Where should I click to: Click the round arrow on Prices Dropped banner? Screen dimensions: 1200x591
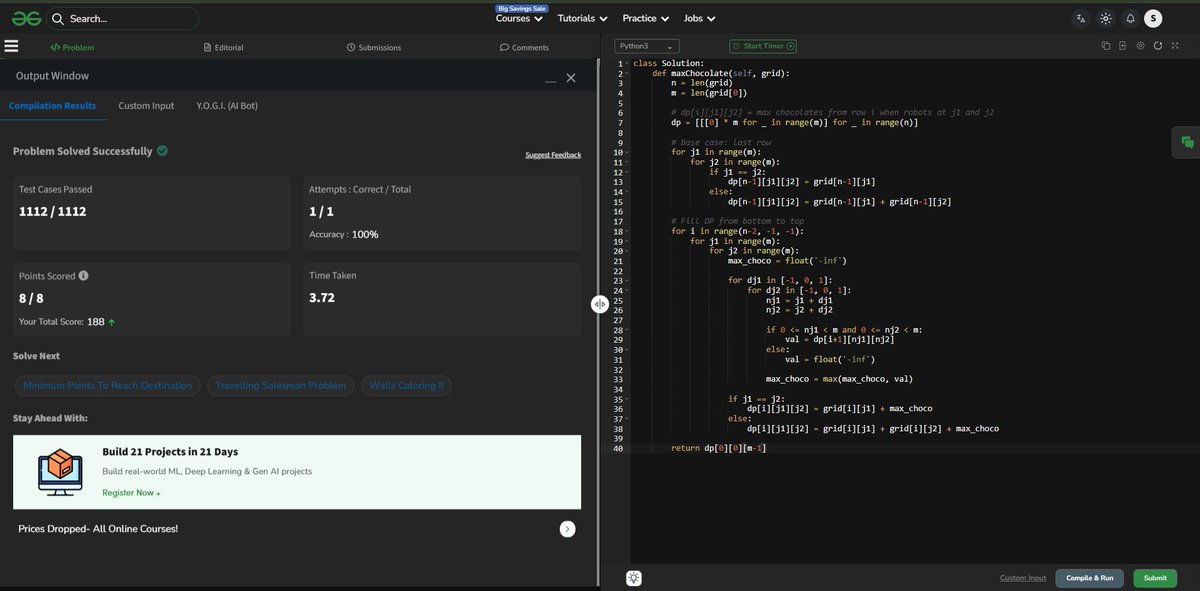tap(567, 529)
